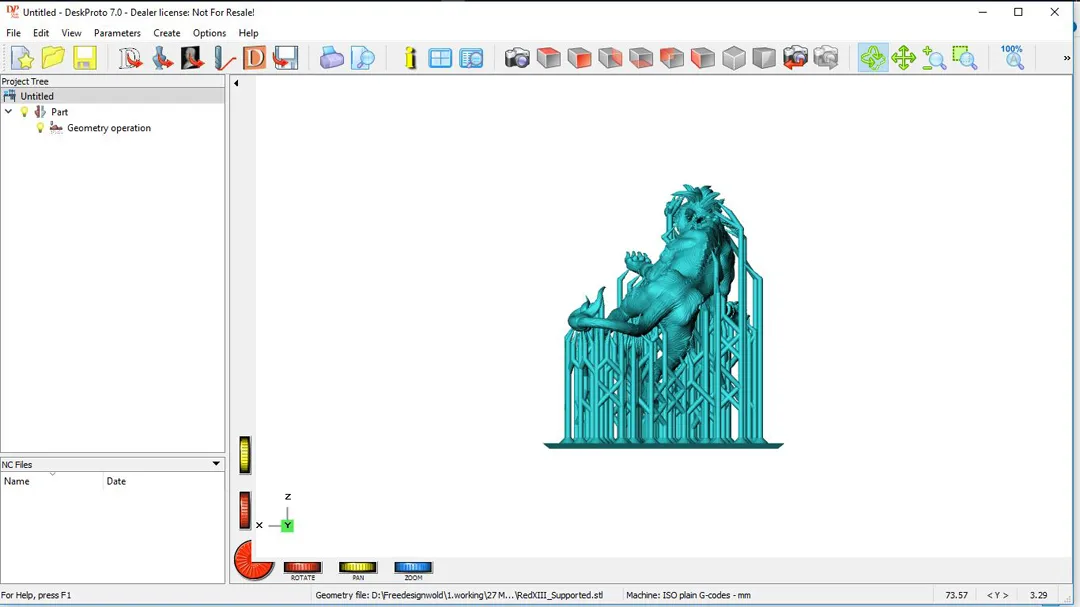1080x607 pixels.
Task: Select the dark gray isometric cube view
Action: point(765,58)
